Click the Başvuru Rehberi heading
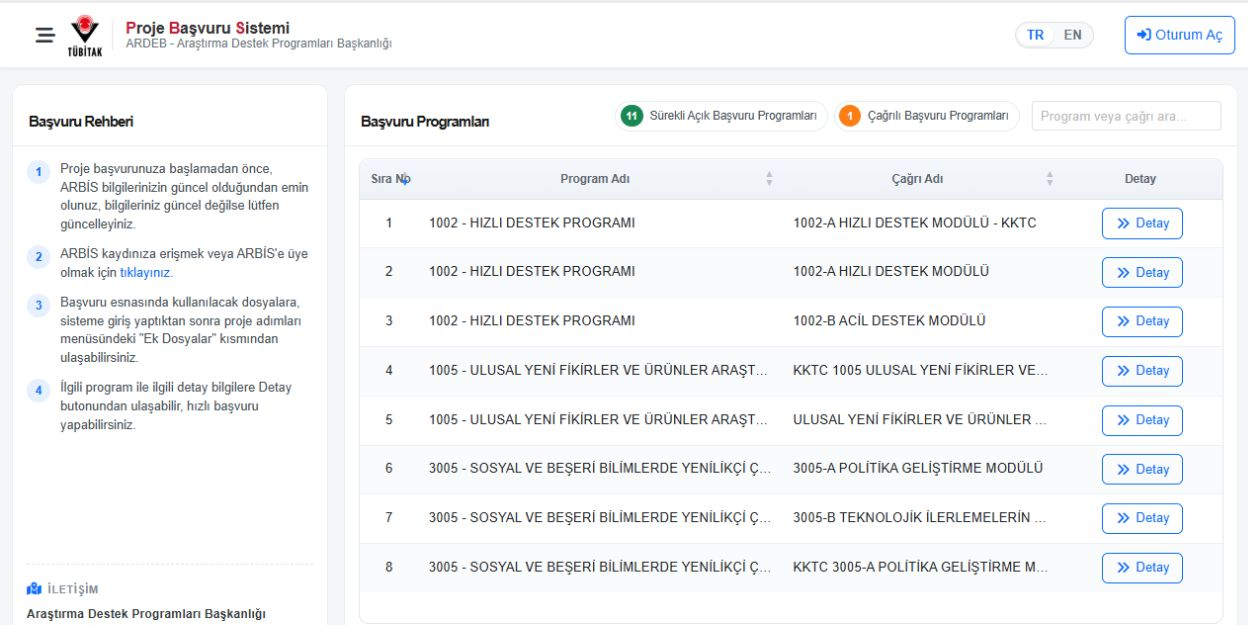 coord(82,122)
